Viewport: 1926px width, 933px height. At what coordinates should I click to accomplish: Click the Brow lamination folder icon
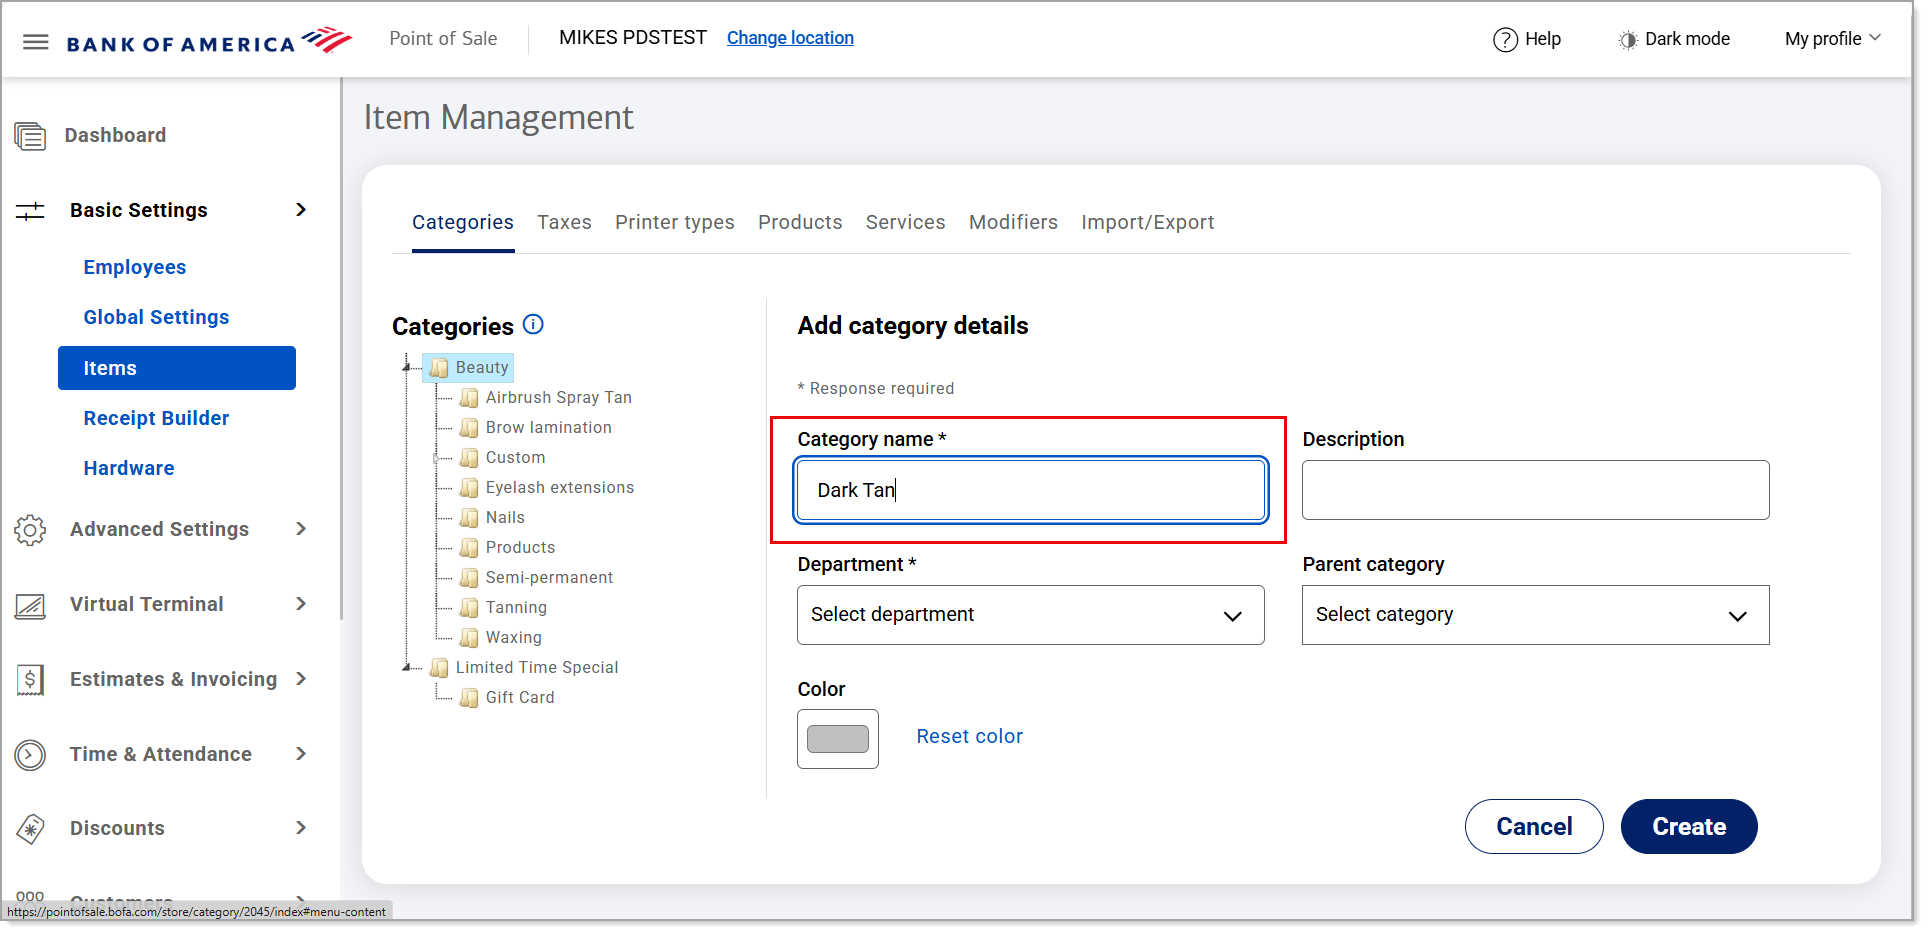click(x=469, y=428)
